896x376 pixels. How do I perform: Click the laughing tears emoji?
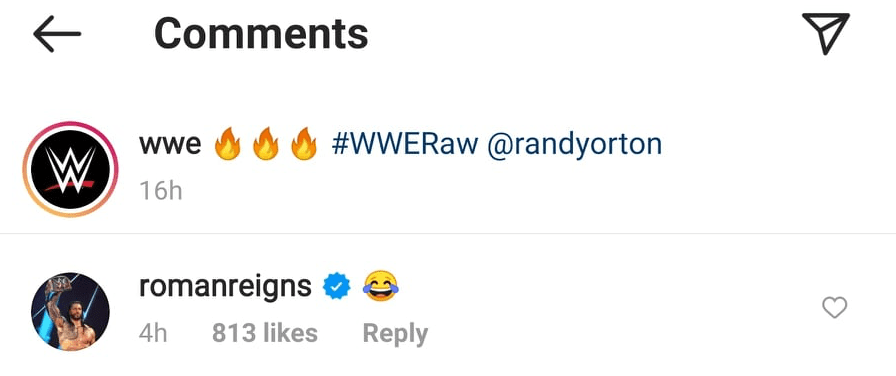point(381,286)
